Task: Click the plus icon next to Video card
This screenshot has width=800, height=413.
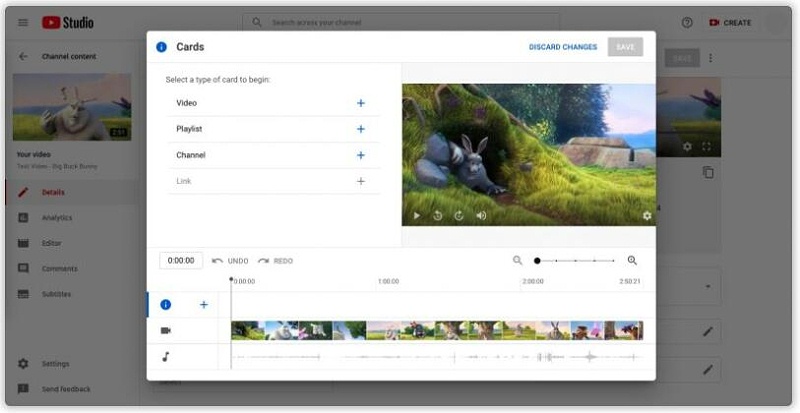Action: [x=361, y=103]
